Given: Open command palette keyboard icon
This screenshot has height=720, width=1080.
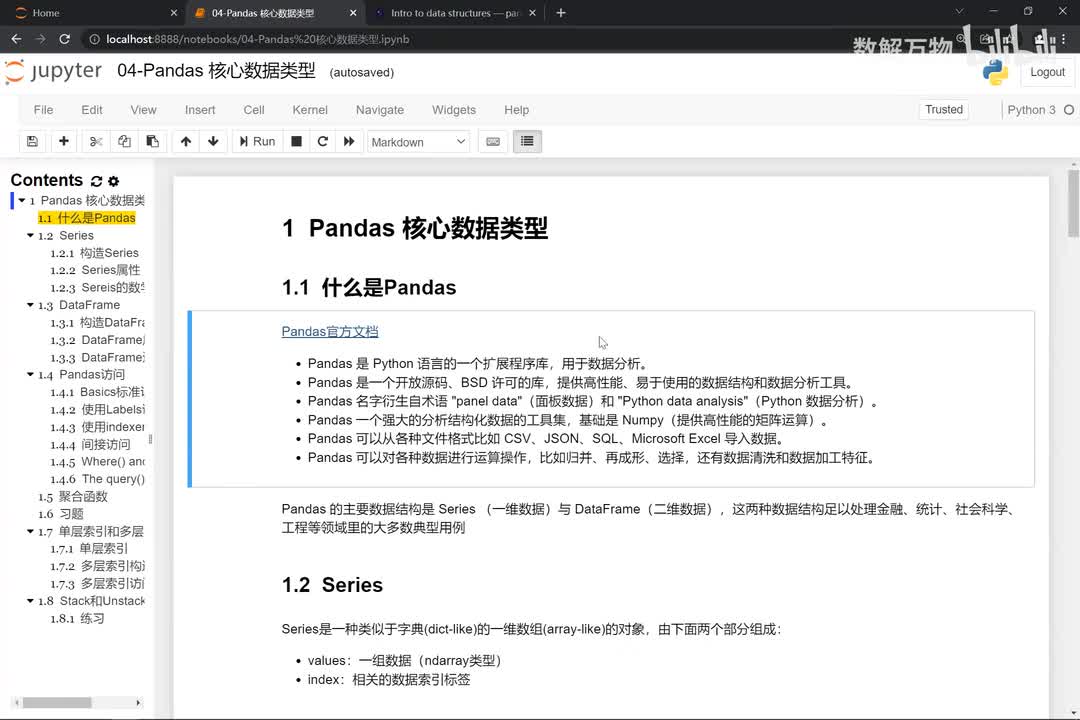Looking at the screenshot, I should 493,141.
